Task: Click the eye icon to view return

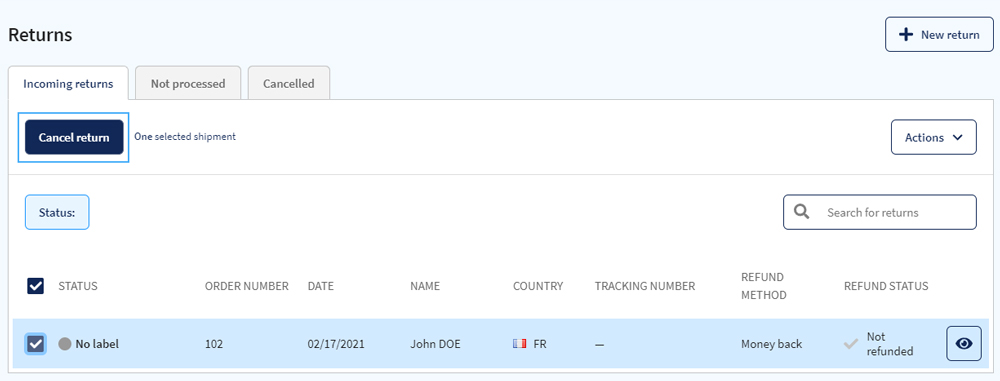Action: 964,343
